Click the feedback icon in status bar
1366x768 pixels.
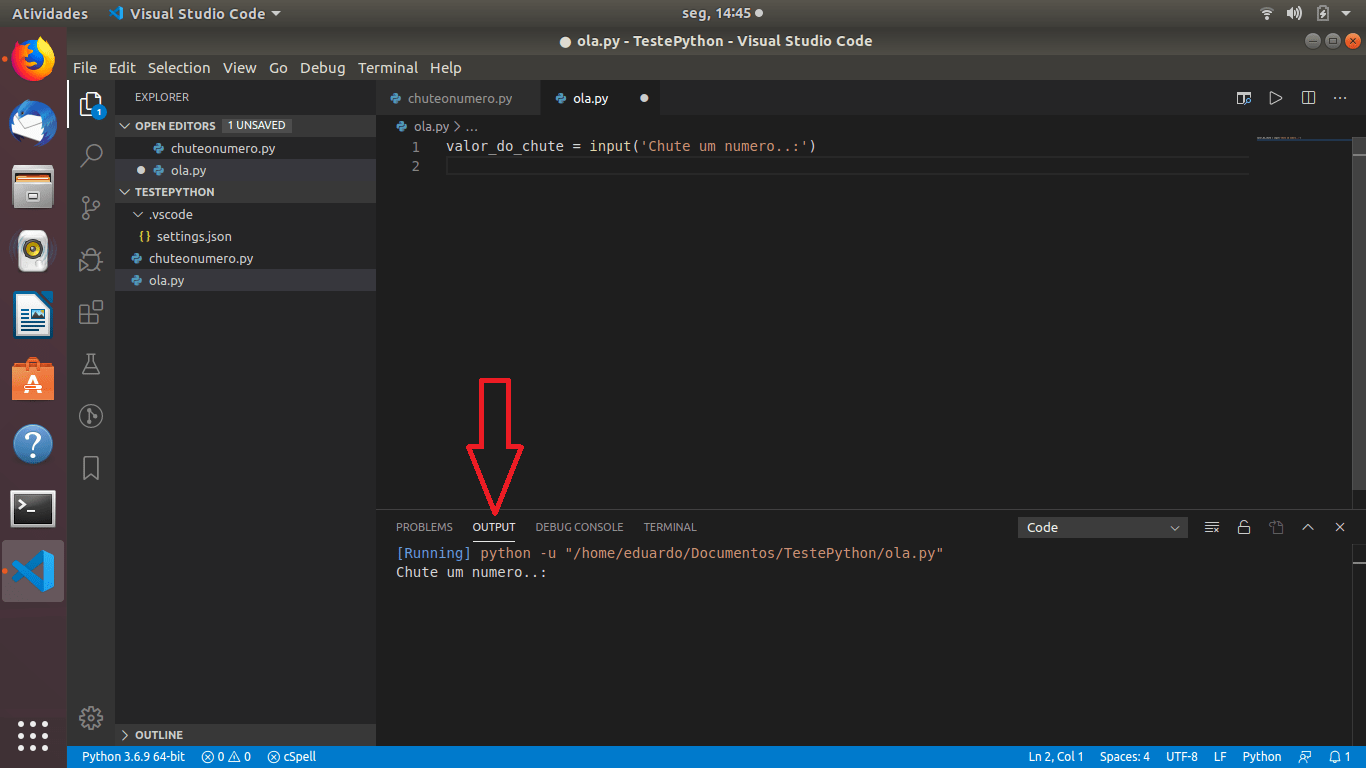pyautogui.click(x=1305, y=757)
